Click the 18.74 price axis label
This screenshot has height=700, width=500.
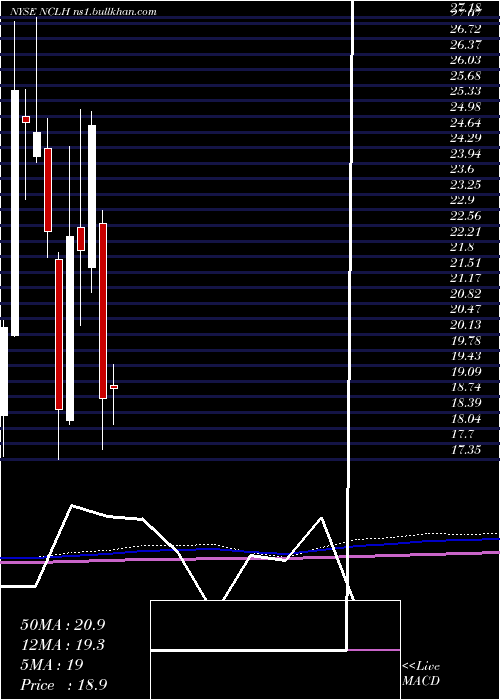(x=466, y=388)
